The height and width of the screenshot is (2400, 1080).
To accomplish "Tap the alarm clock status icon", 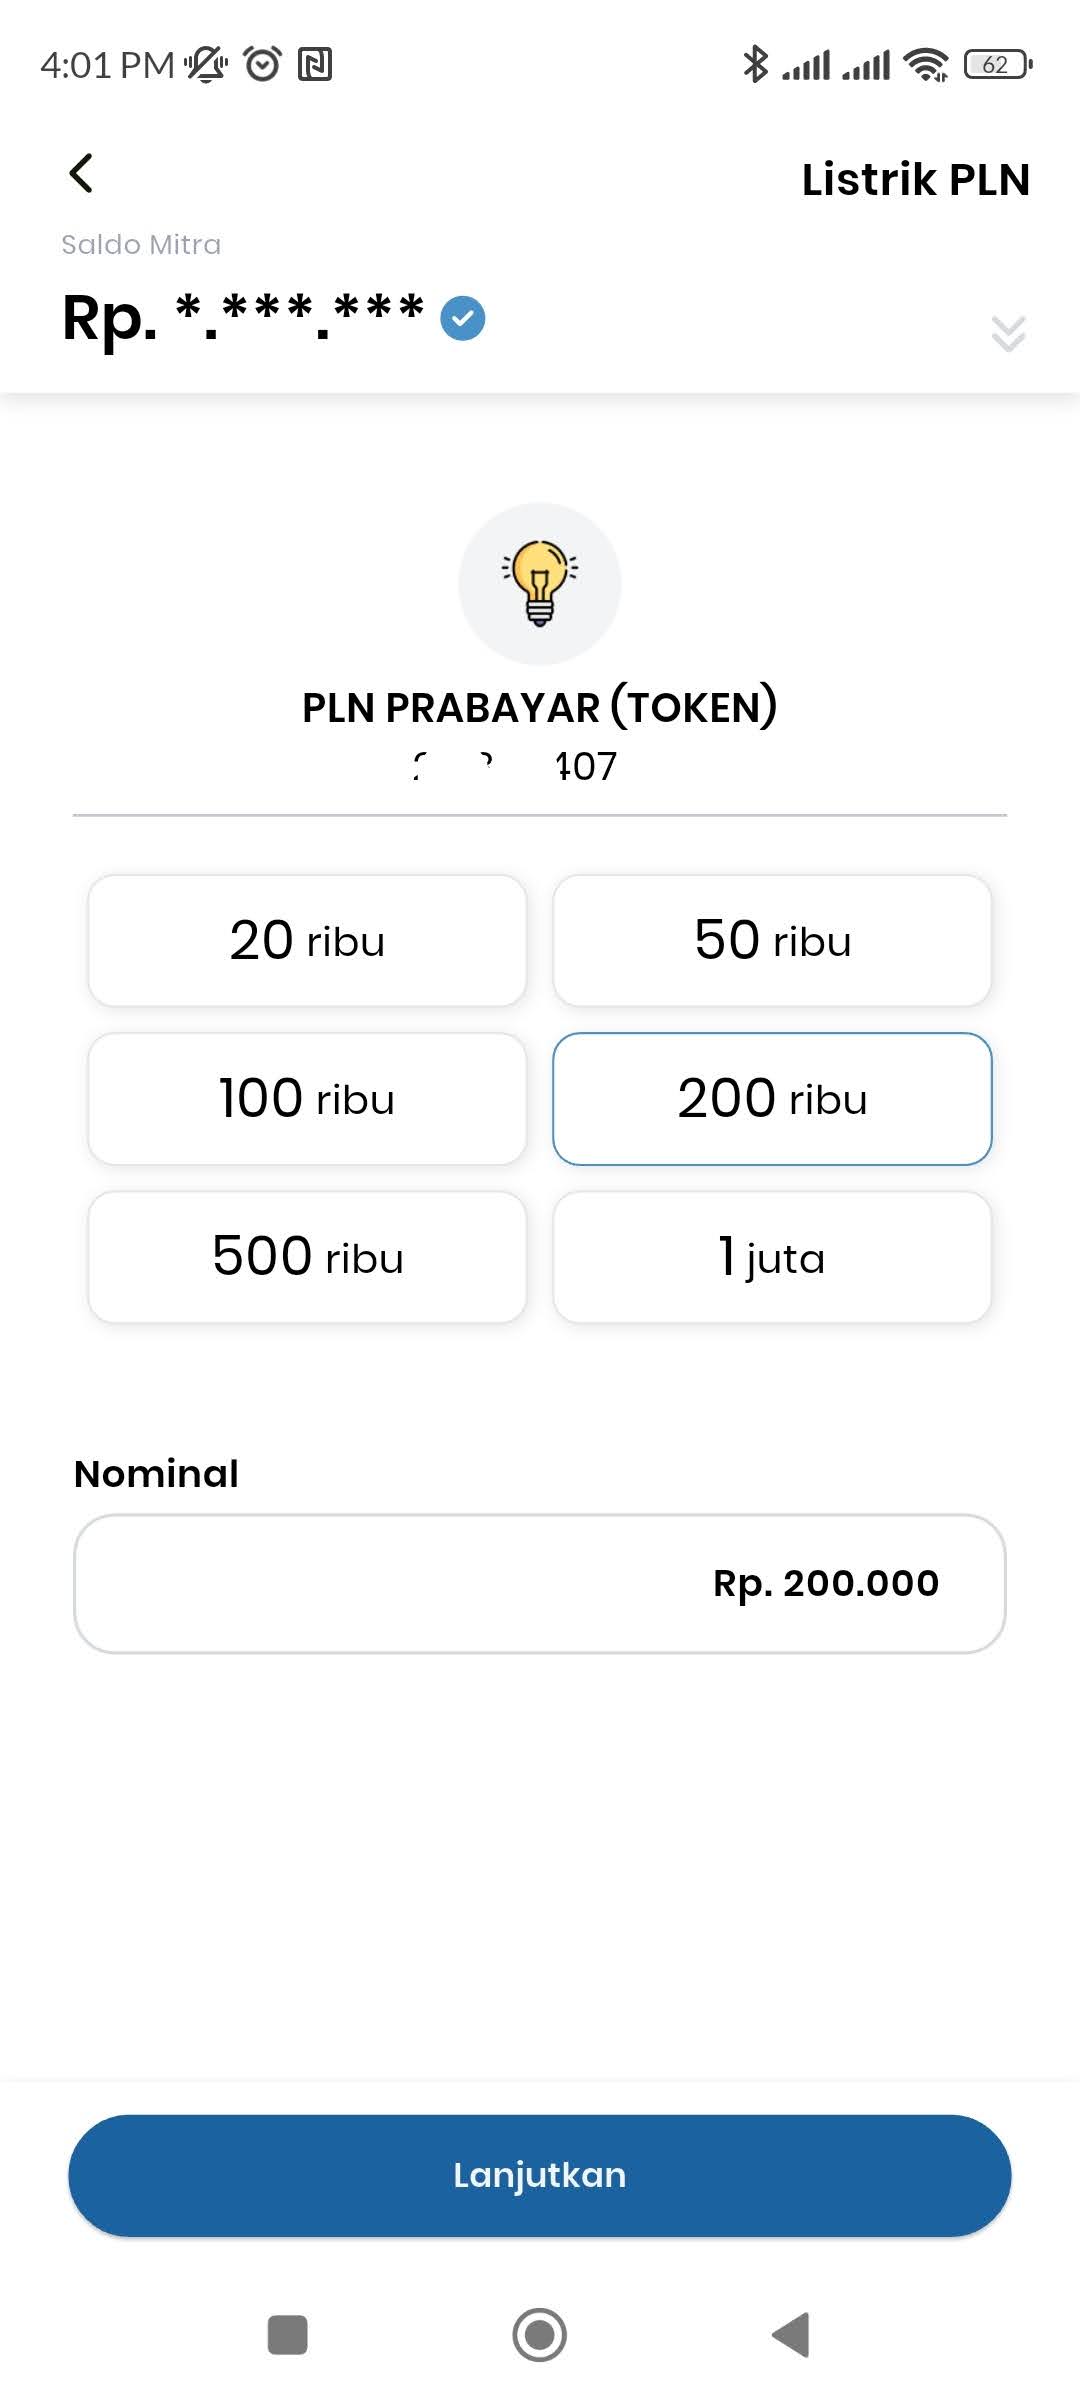I will click(x=263, y=64).
